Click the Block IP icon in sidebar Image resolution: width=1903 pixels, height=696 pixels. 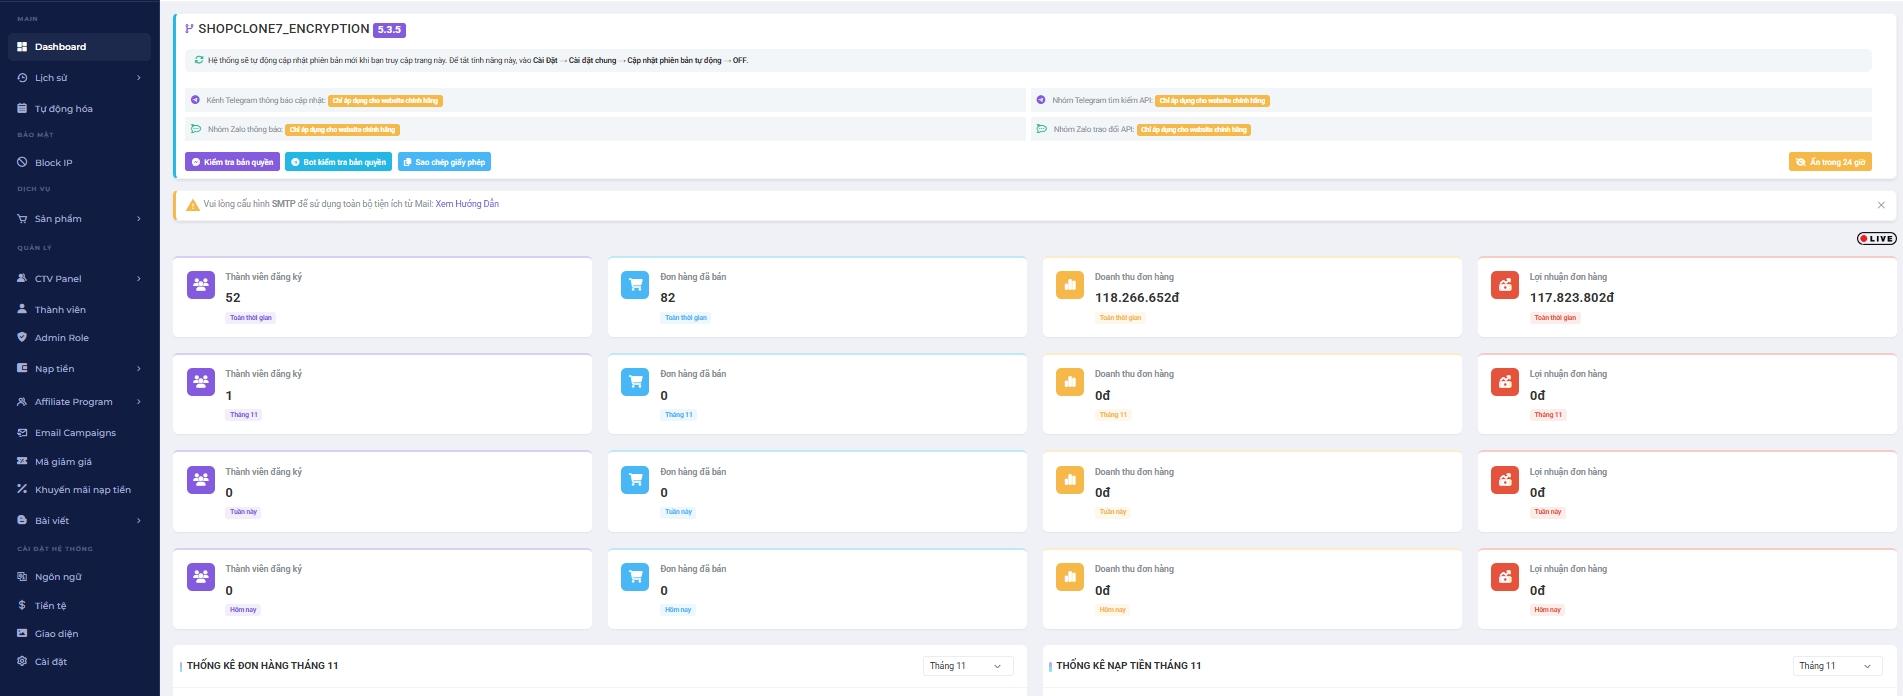[x=22, y=162]
